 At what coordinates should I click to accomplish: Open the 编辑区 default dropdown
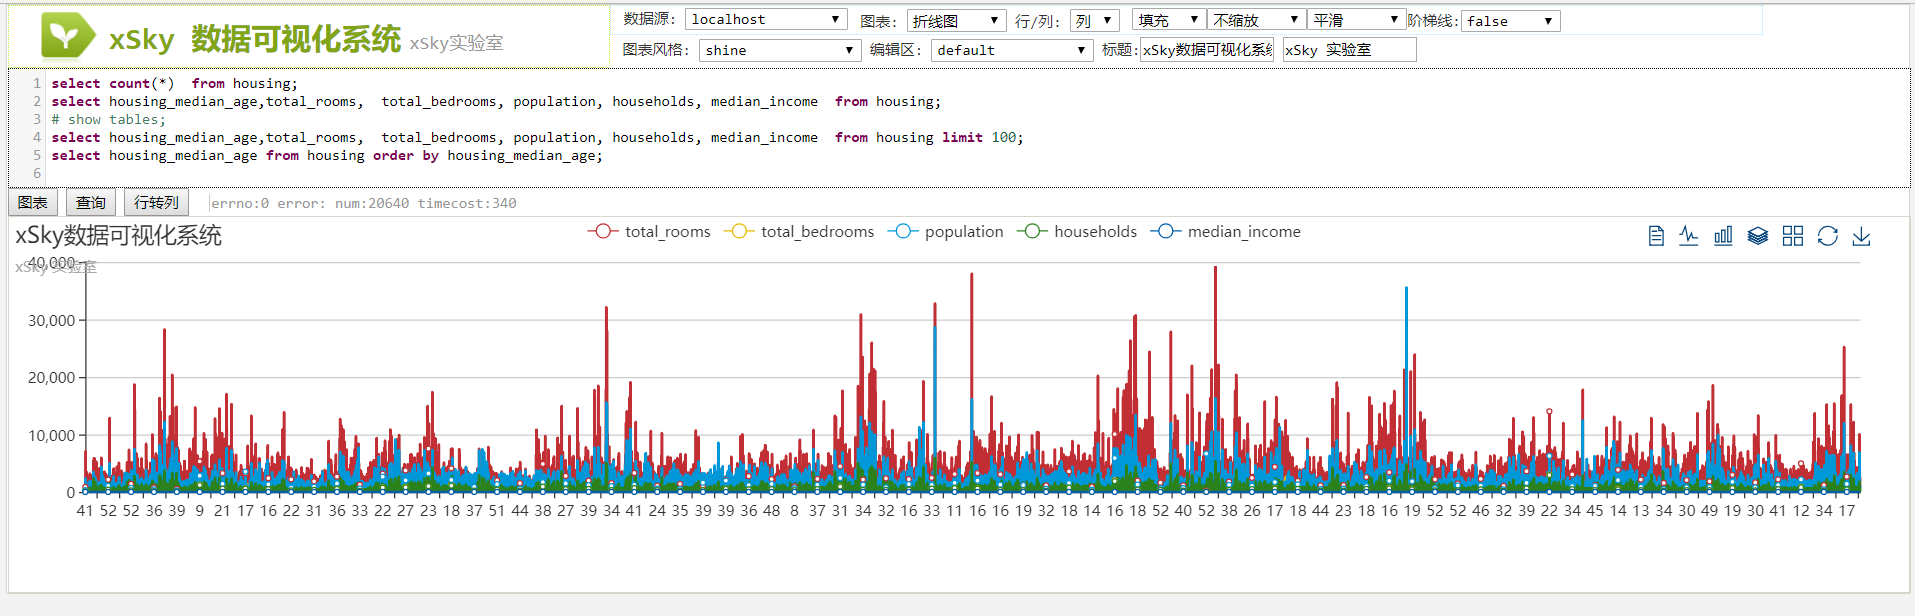click(x=1012, y=50)
